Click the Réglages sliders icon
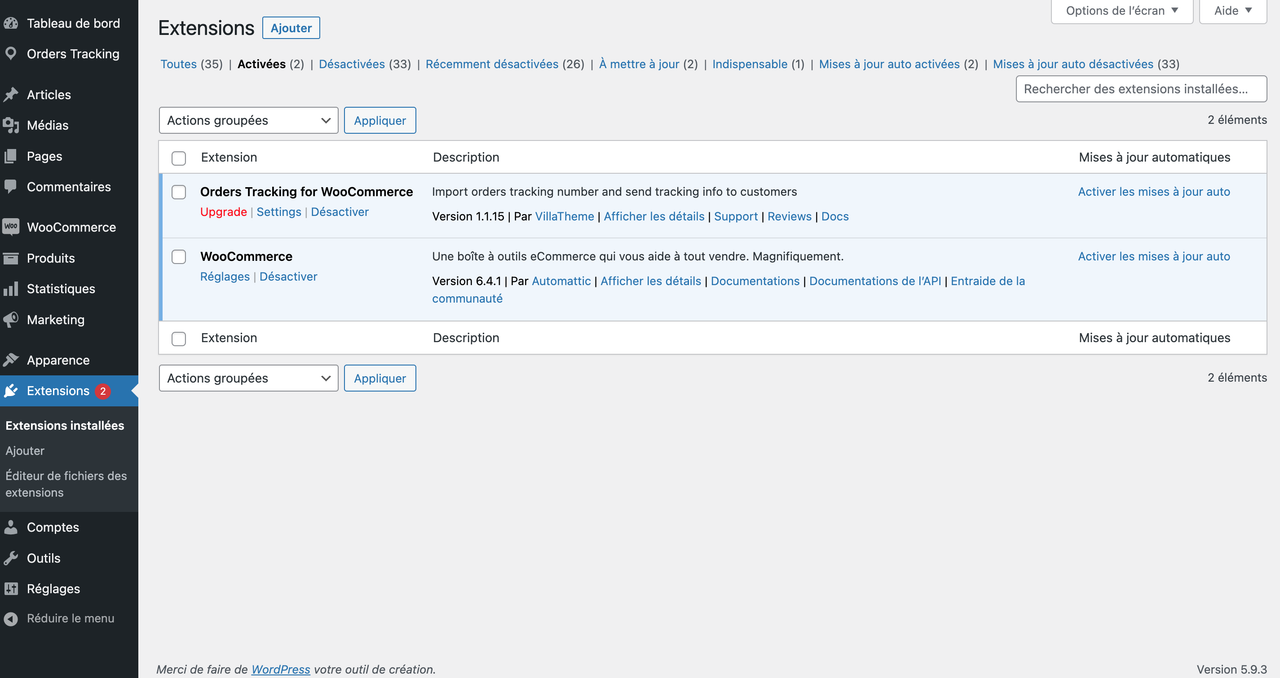This screenshot has width=1280, height=678. point(11,589)
